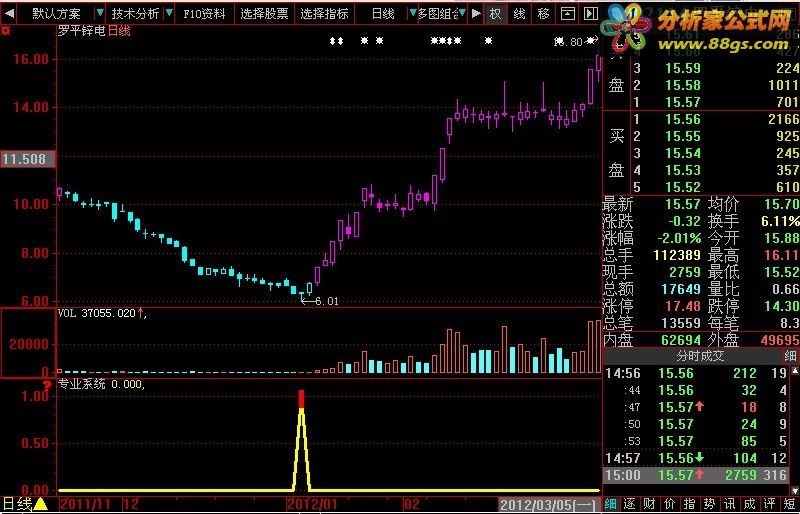This screenshot has height=514, width=800.
Task: Switch to the 细 detail tab
Action: pos(611,504)
